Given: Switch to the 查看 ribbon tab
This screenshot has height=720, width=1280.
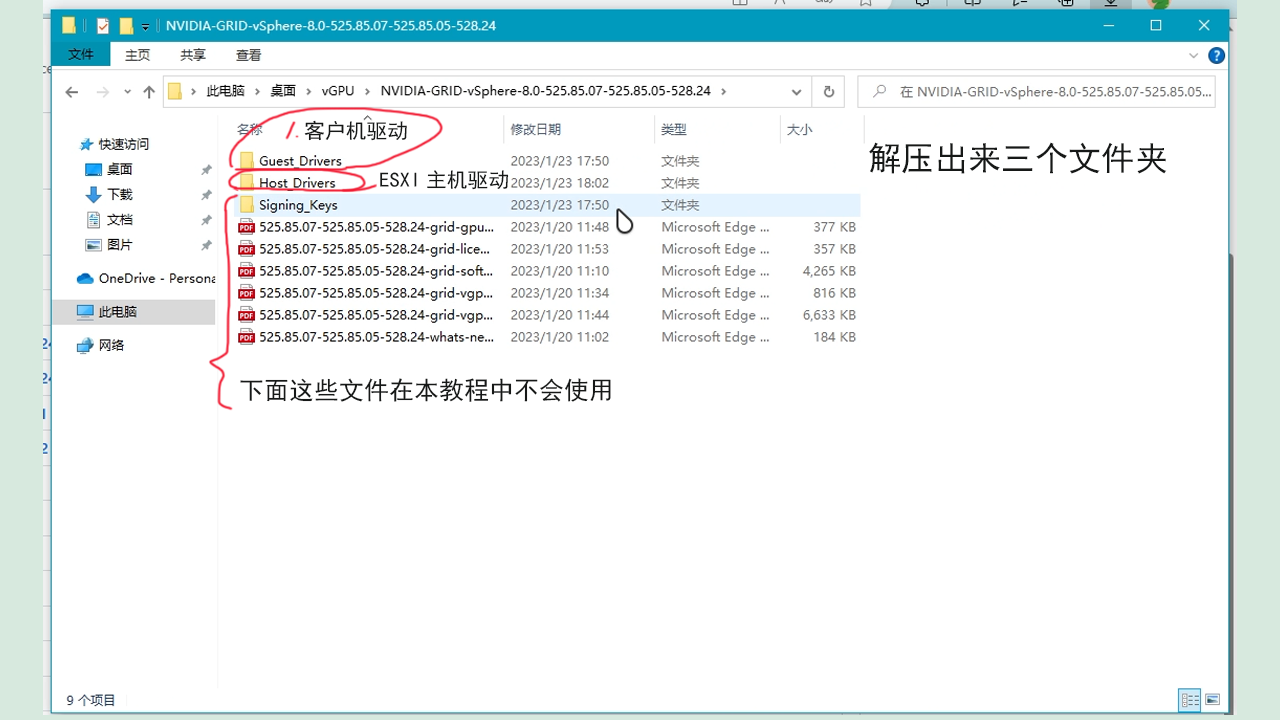Looking at the screenshot, I should [249, 55].
